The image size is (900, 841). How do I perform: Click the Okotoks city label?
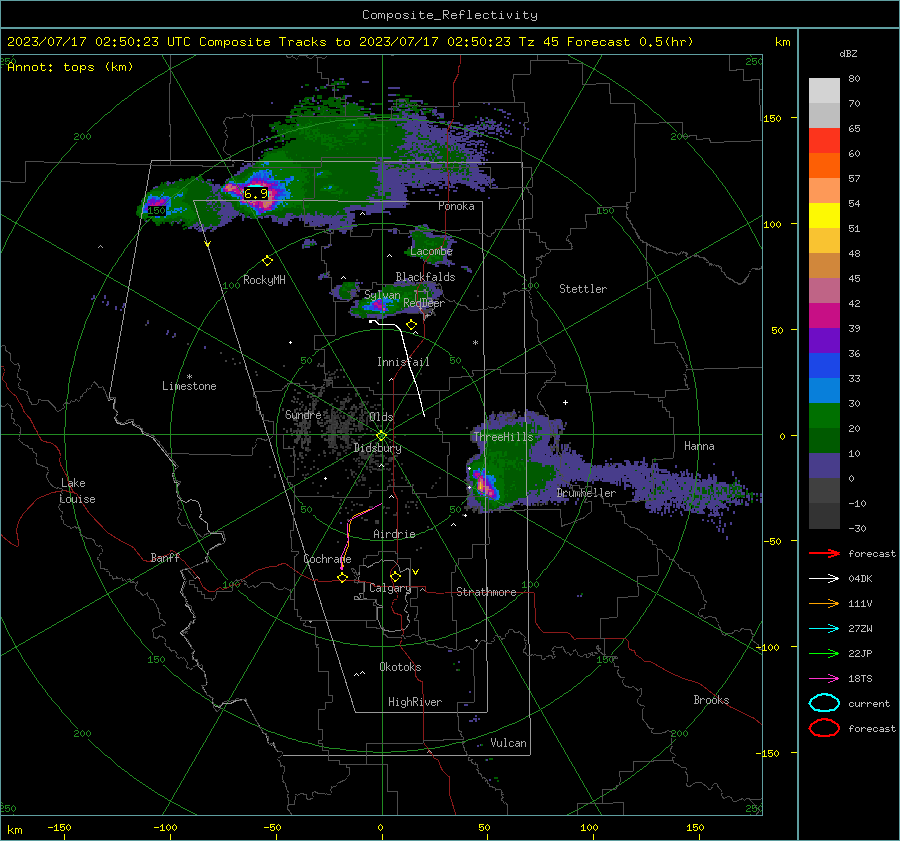point(400,667)
